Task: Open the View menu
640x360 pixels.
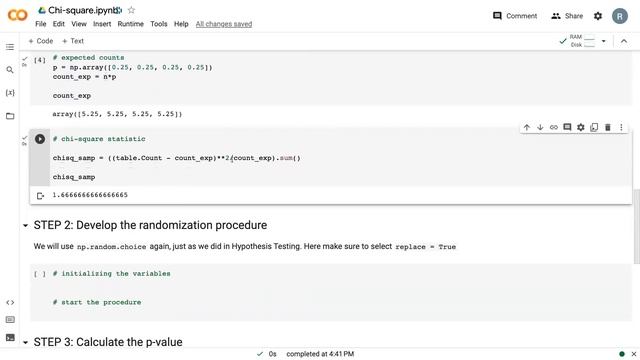Action: click(x=79, y=24)
